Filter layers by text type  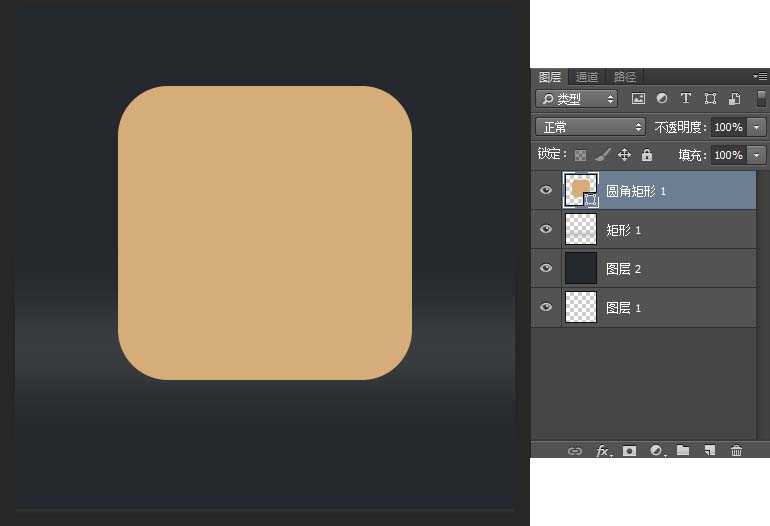[686, 99]
